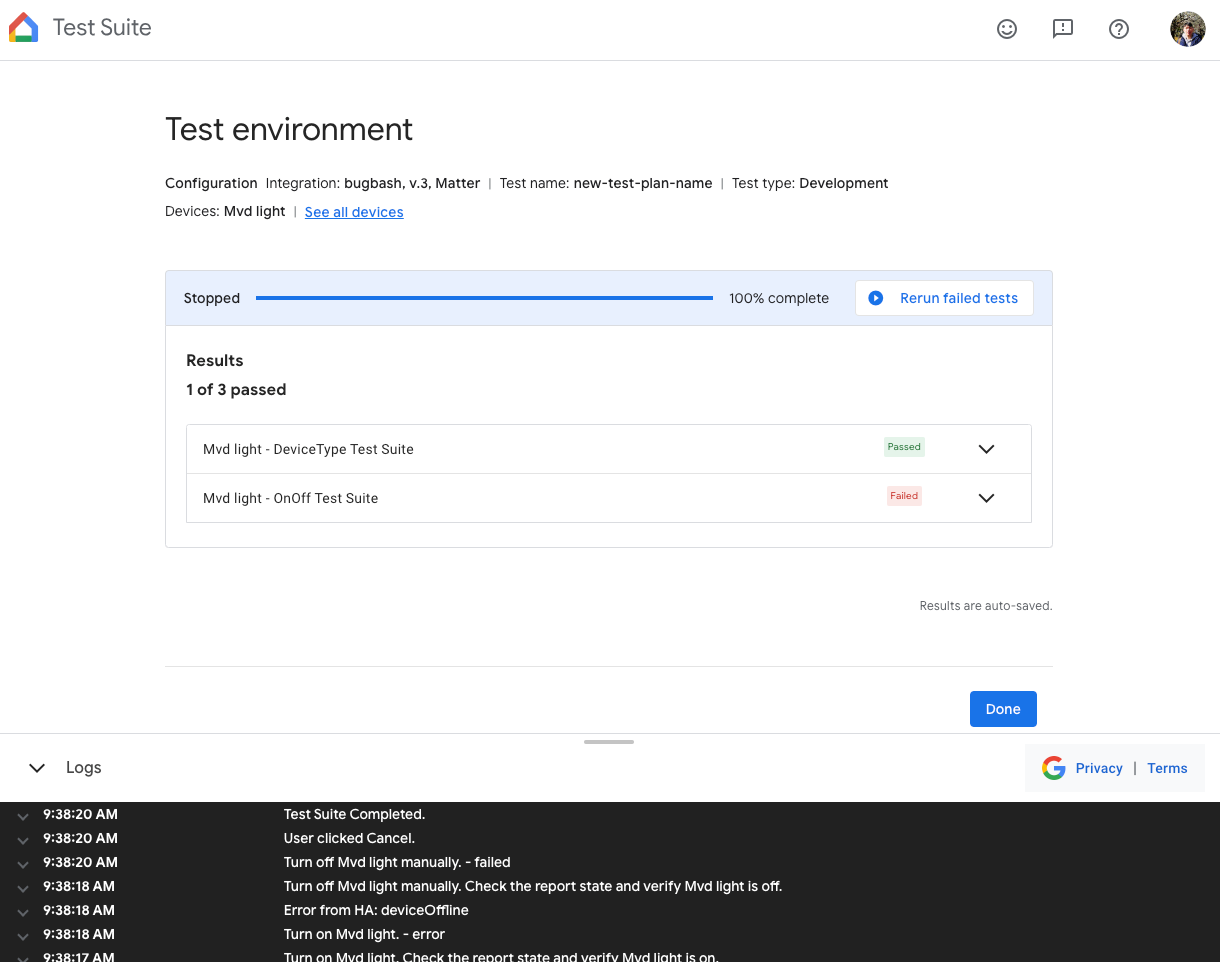Click the send feedback speech bubble icon

coord(1063,29)
